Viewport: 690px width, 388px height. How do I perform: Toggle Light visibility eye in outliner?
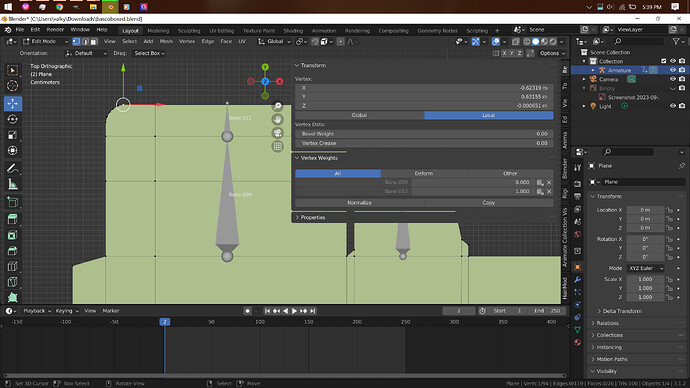(672, 106)
